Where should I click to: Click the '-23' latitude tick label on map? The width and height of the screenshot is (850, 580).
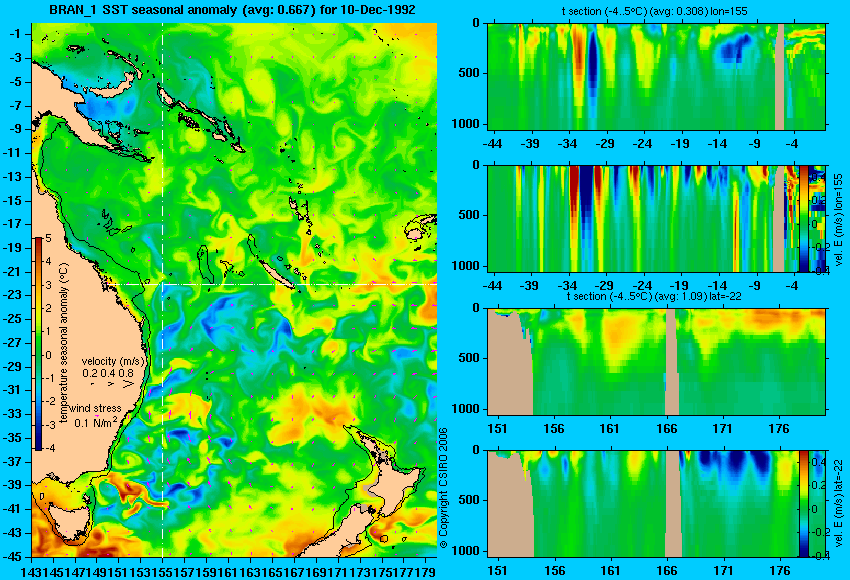pyautogui.click(x=14, y=295)
